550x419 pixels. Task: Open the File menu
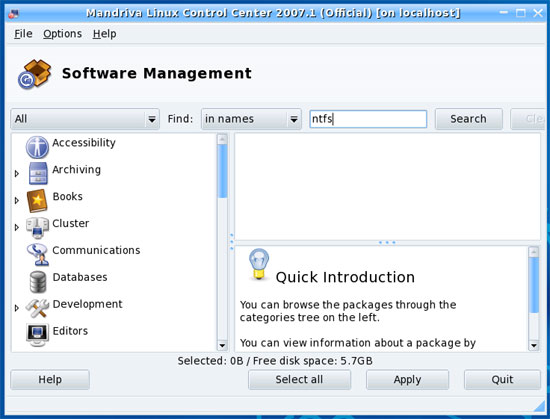23,34
